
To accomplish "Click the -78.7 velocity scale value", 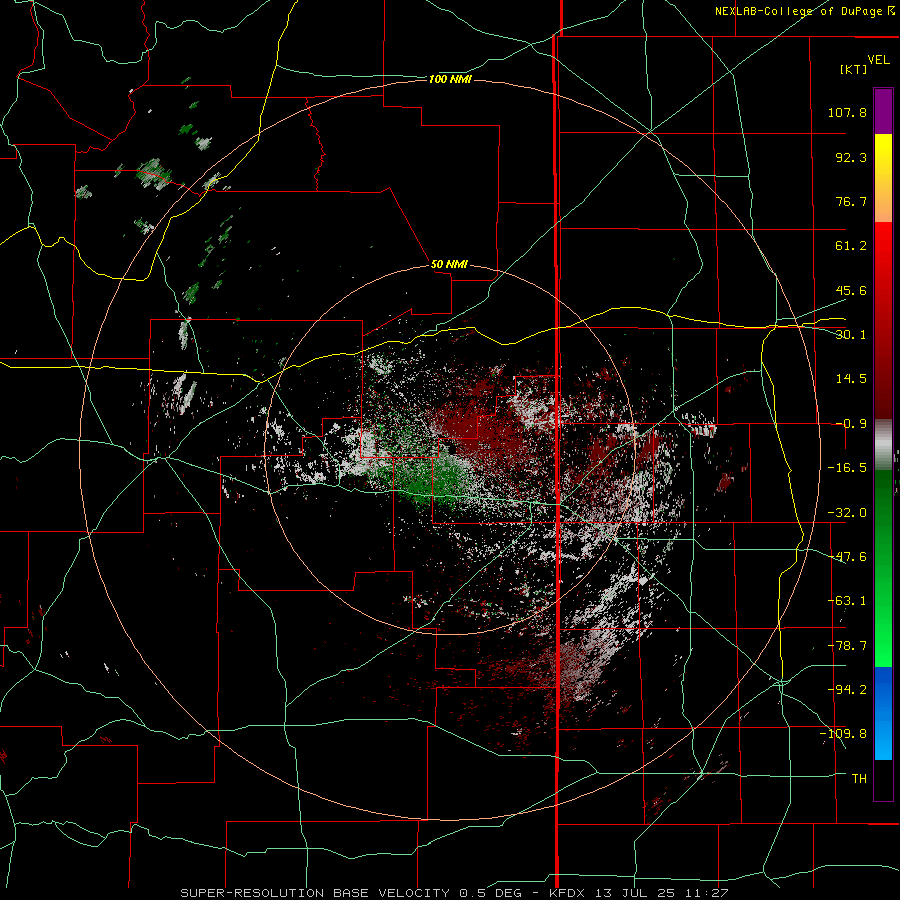I will click(847, 646).
